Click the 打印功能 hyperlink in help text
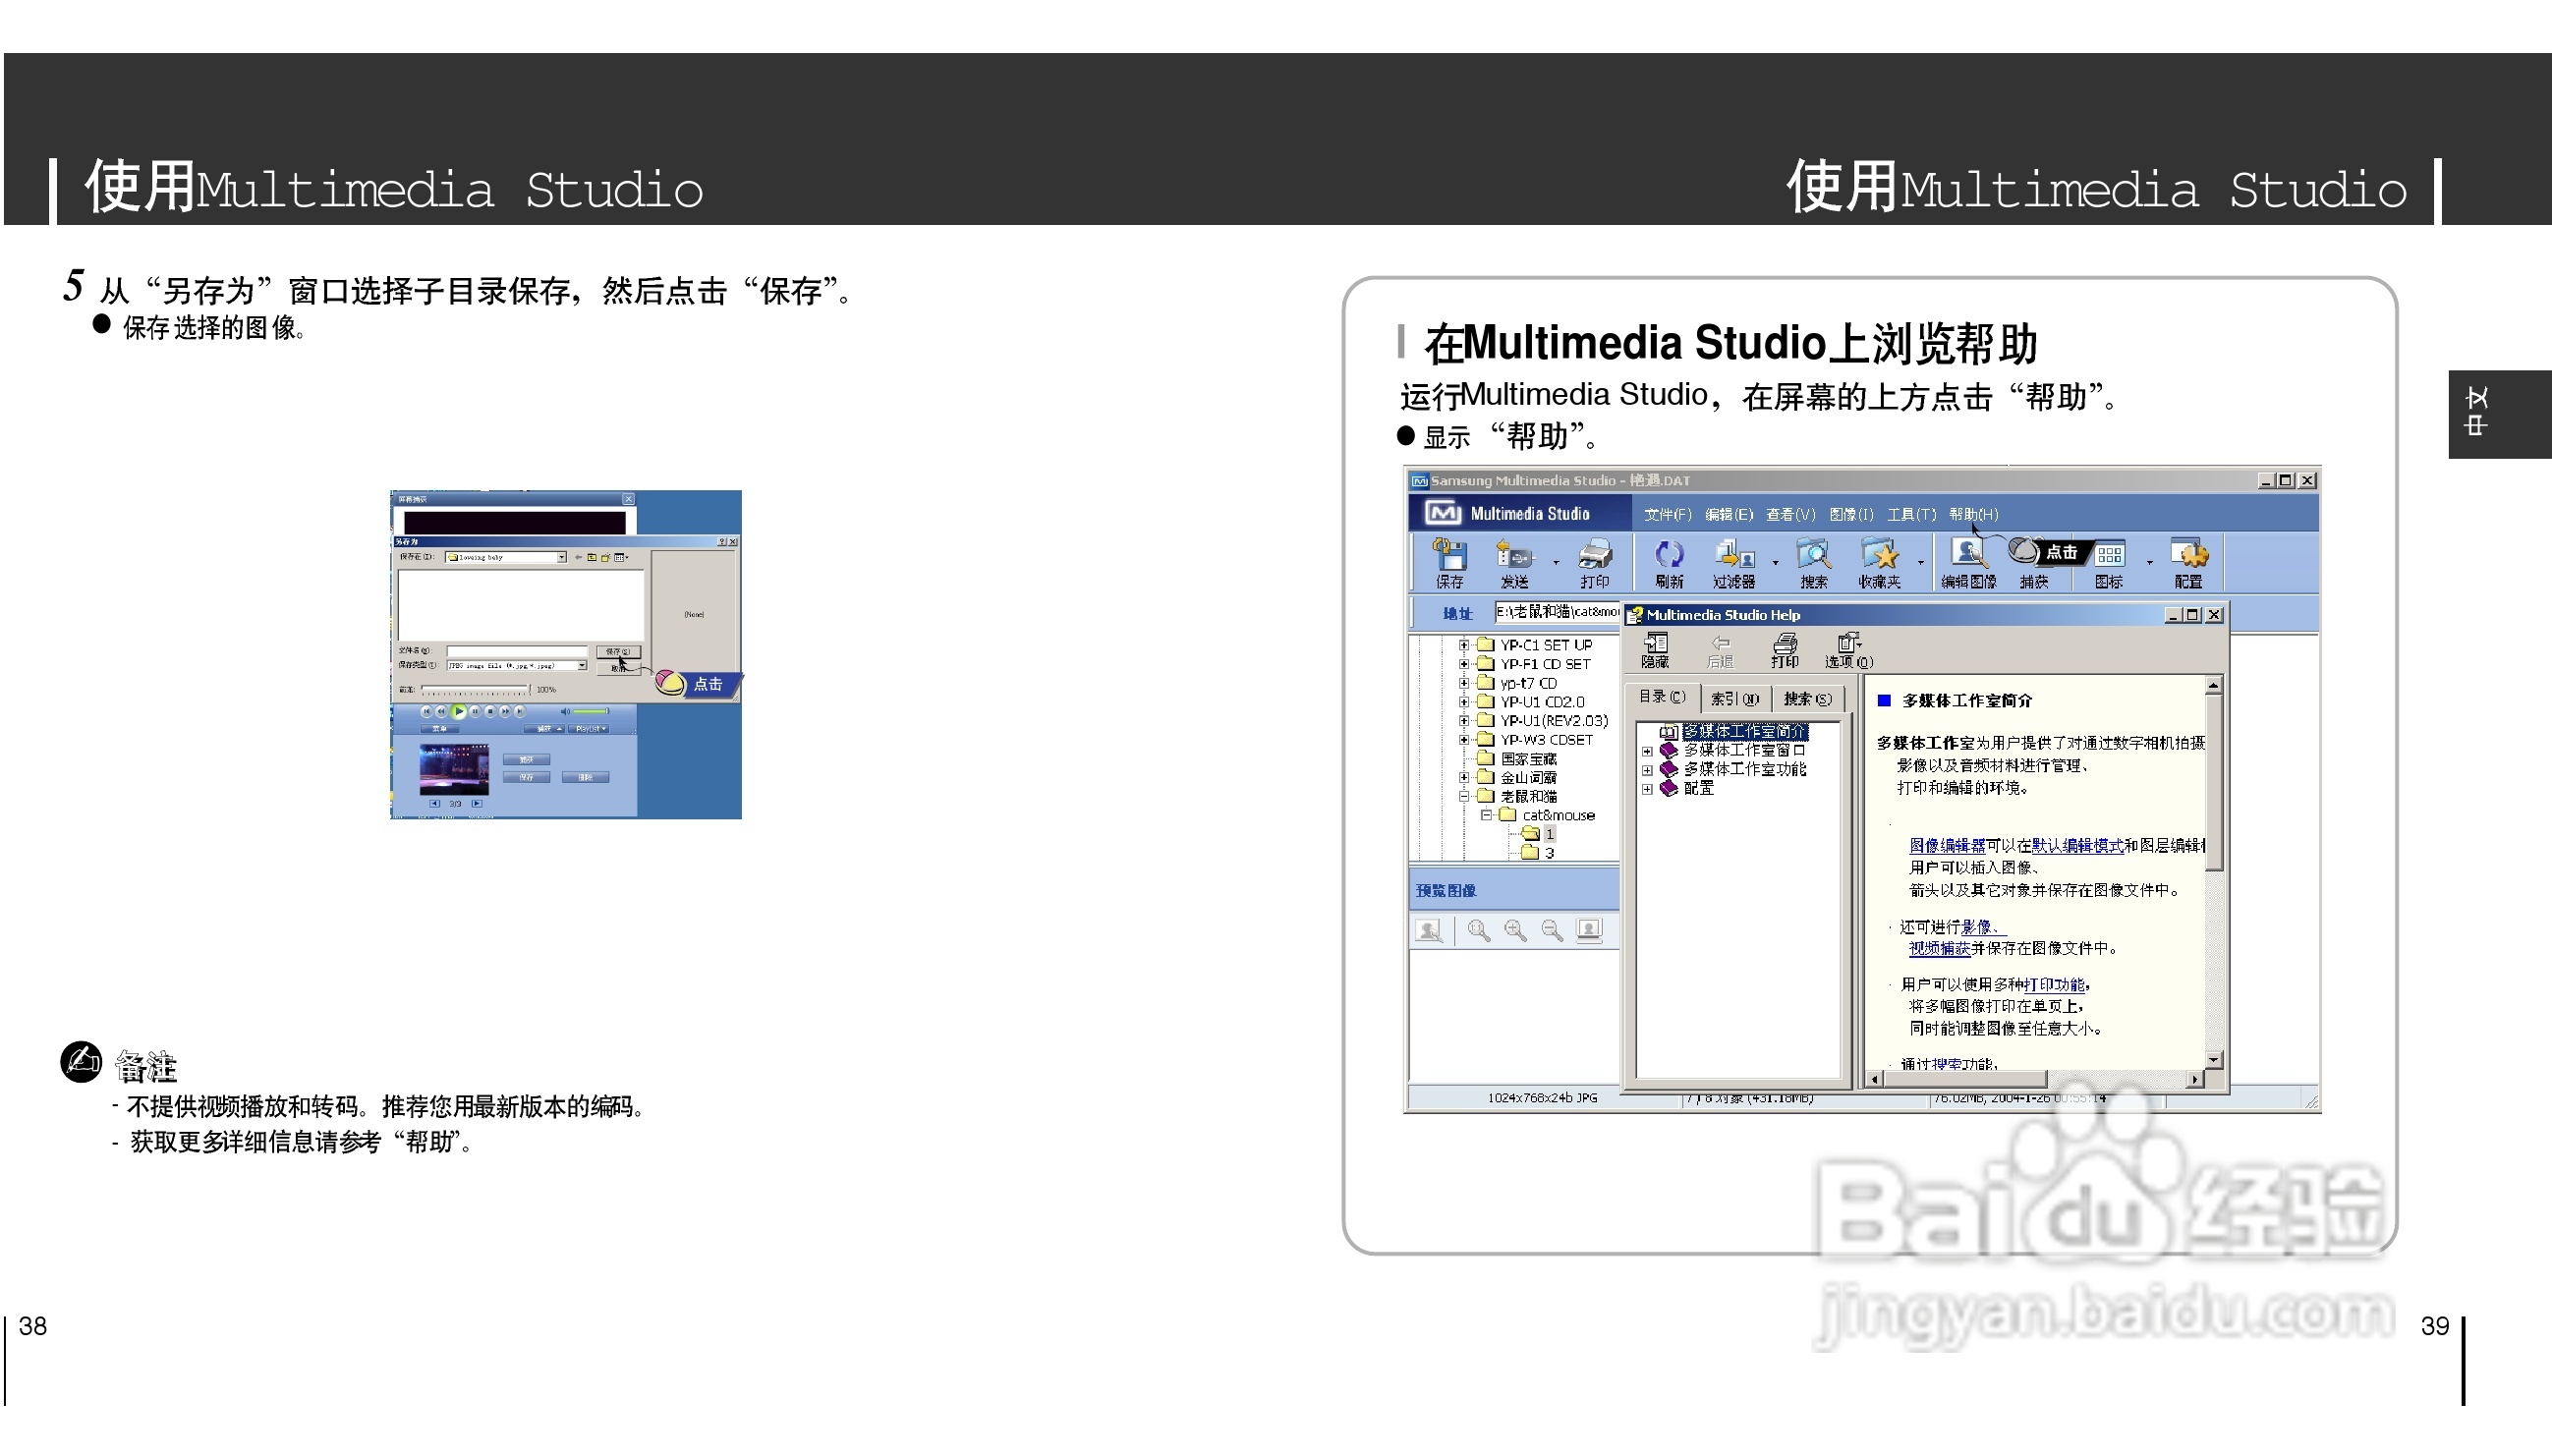 [2054, 985]
